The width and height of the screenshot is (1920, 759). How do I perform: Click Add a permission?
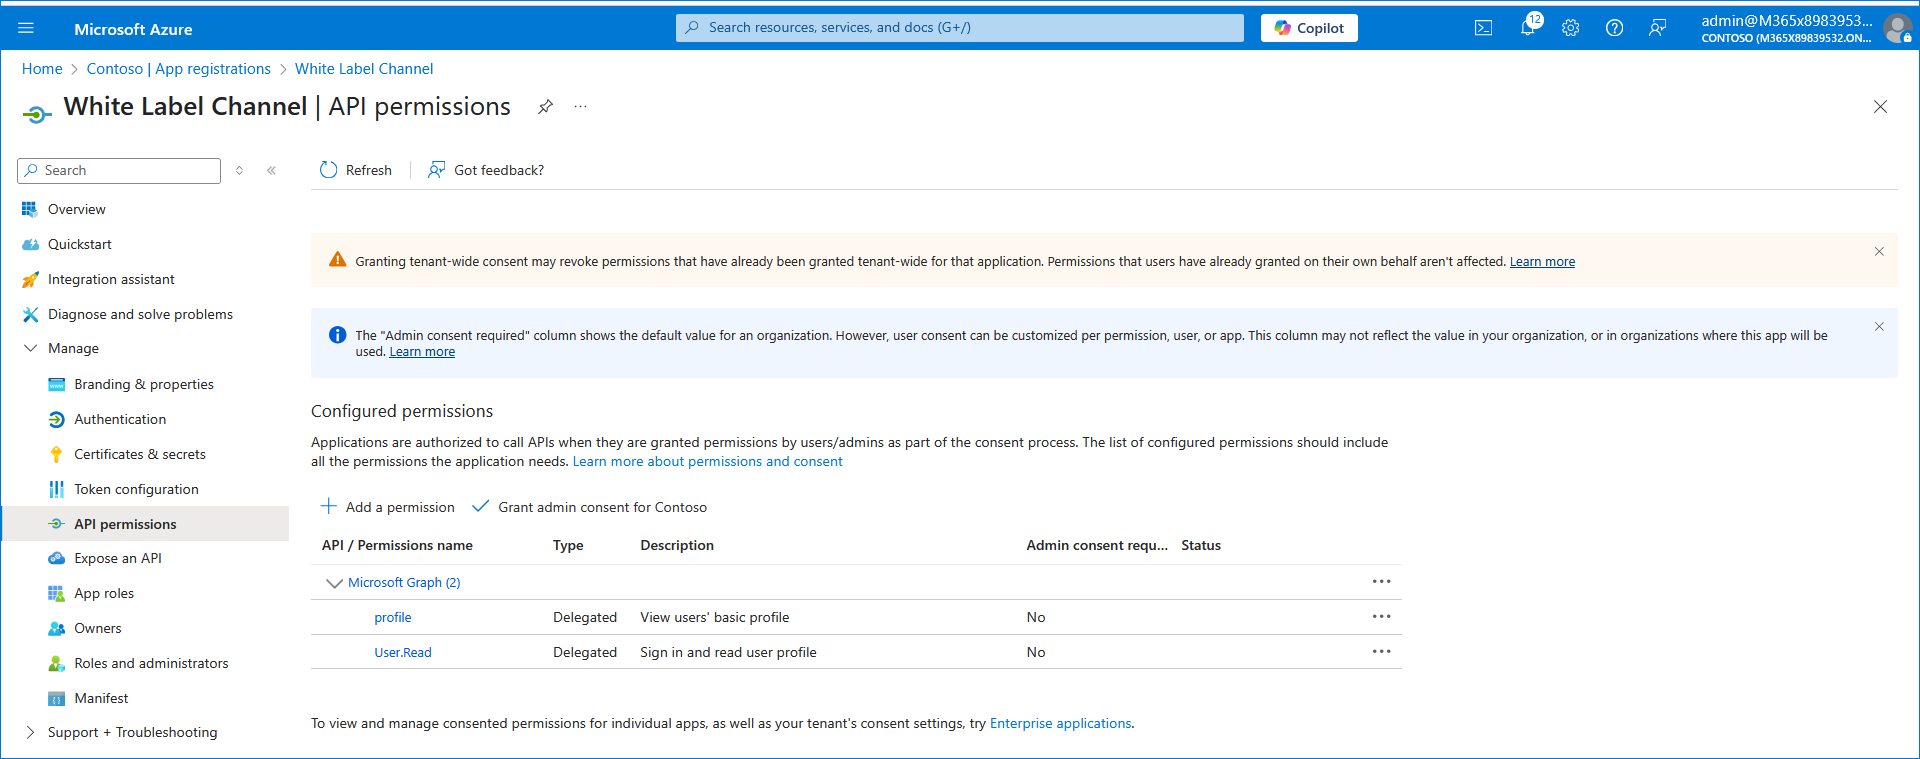pos(387,507)
